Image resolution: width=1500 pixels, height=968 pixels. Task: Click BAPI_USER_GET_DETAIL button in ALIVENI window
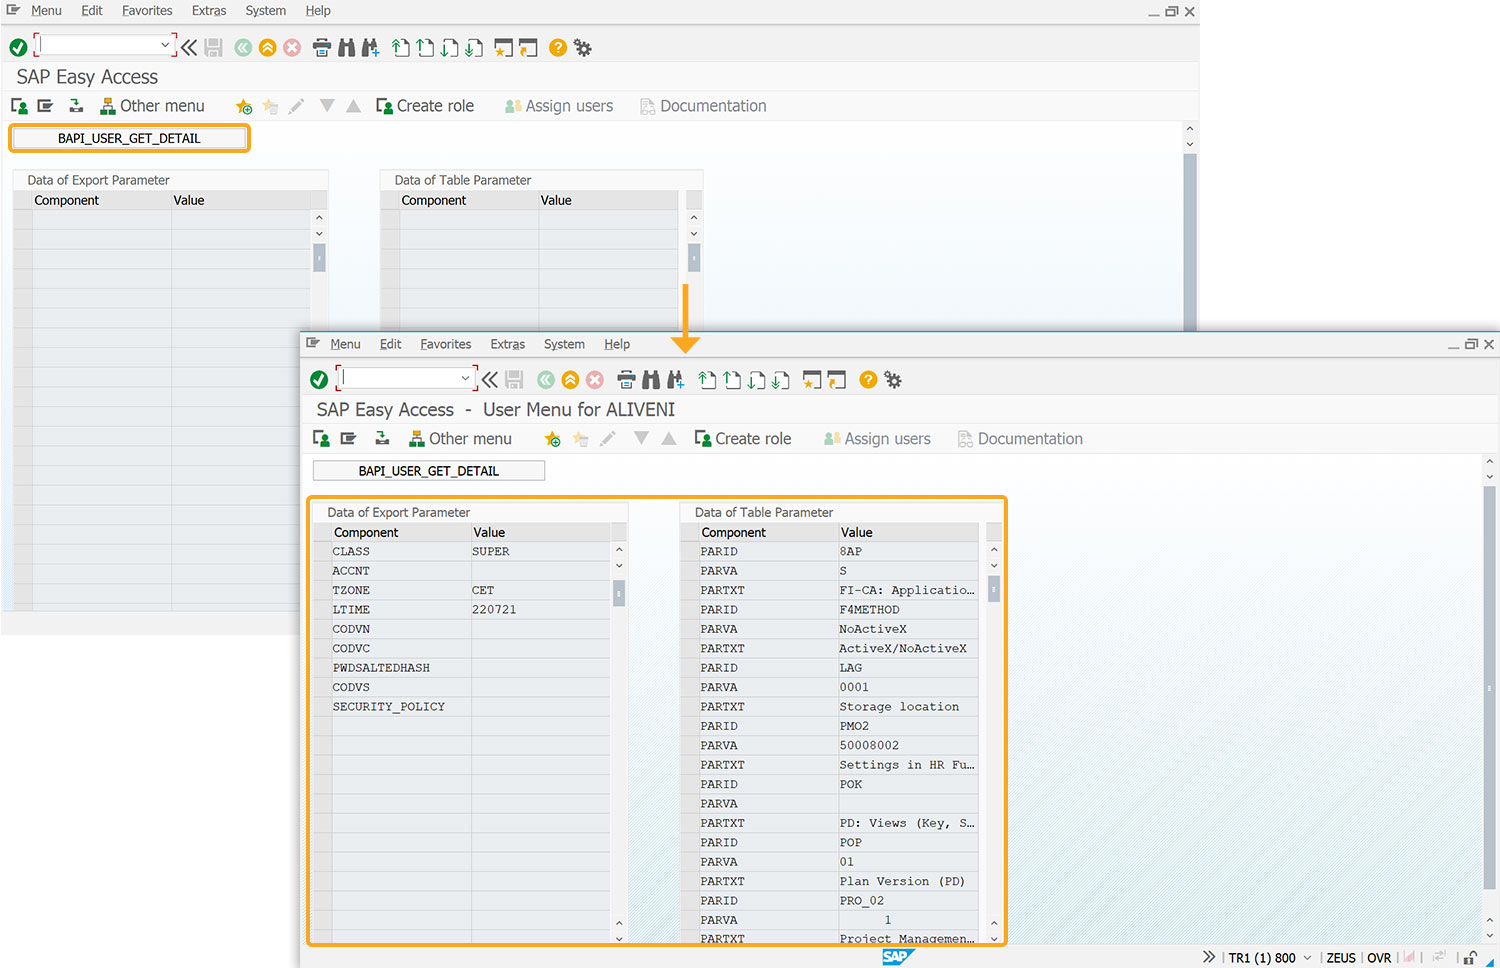[x=429, y=471]
